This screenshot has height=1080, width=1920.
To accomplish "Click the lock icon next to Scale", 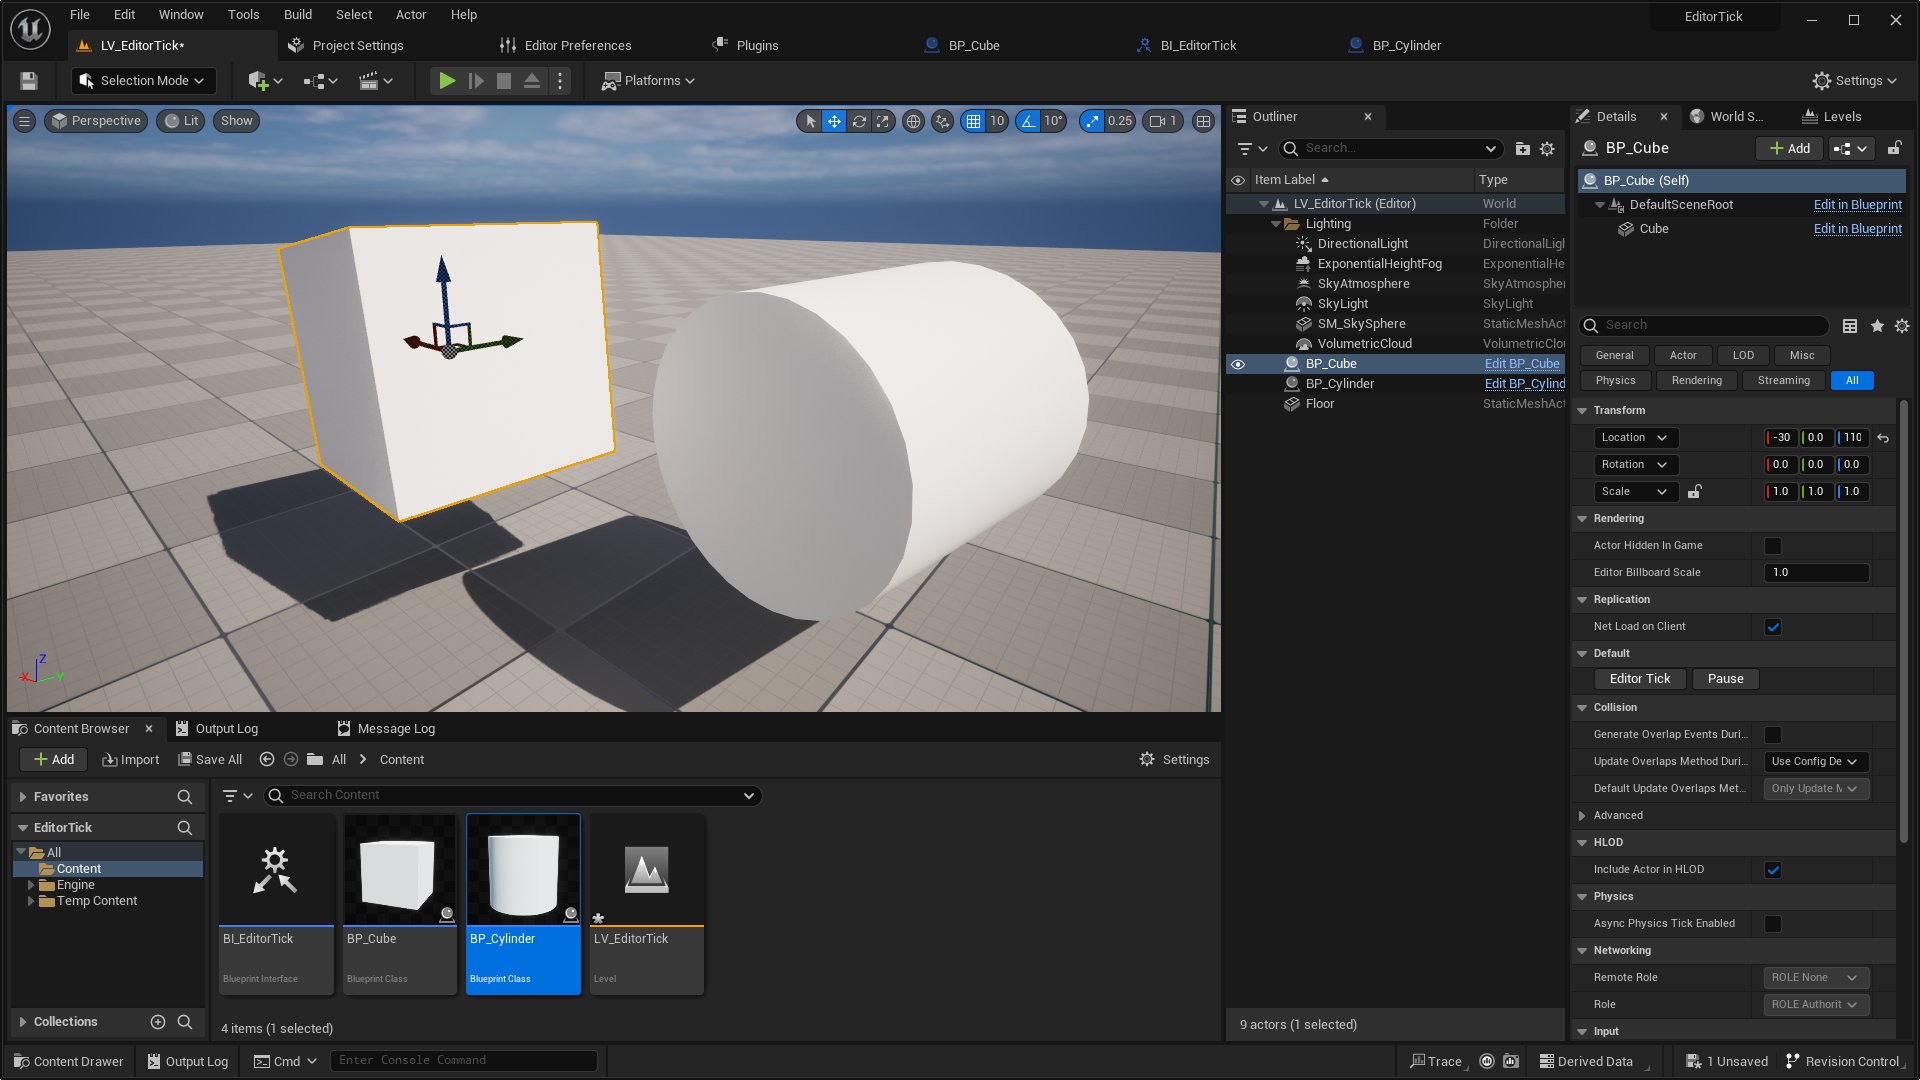I will [1695, 492].
